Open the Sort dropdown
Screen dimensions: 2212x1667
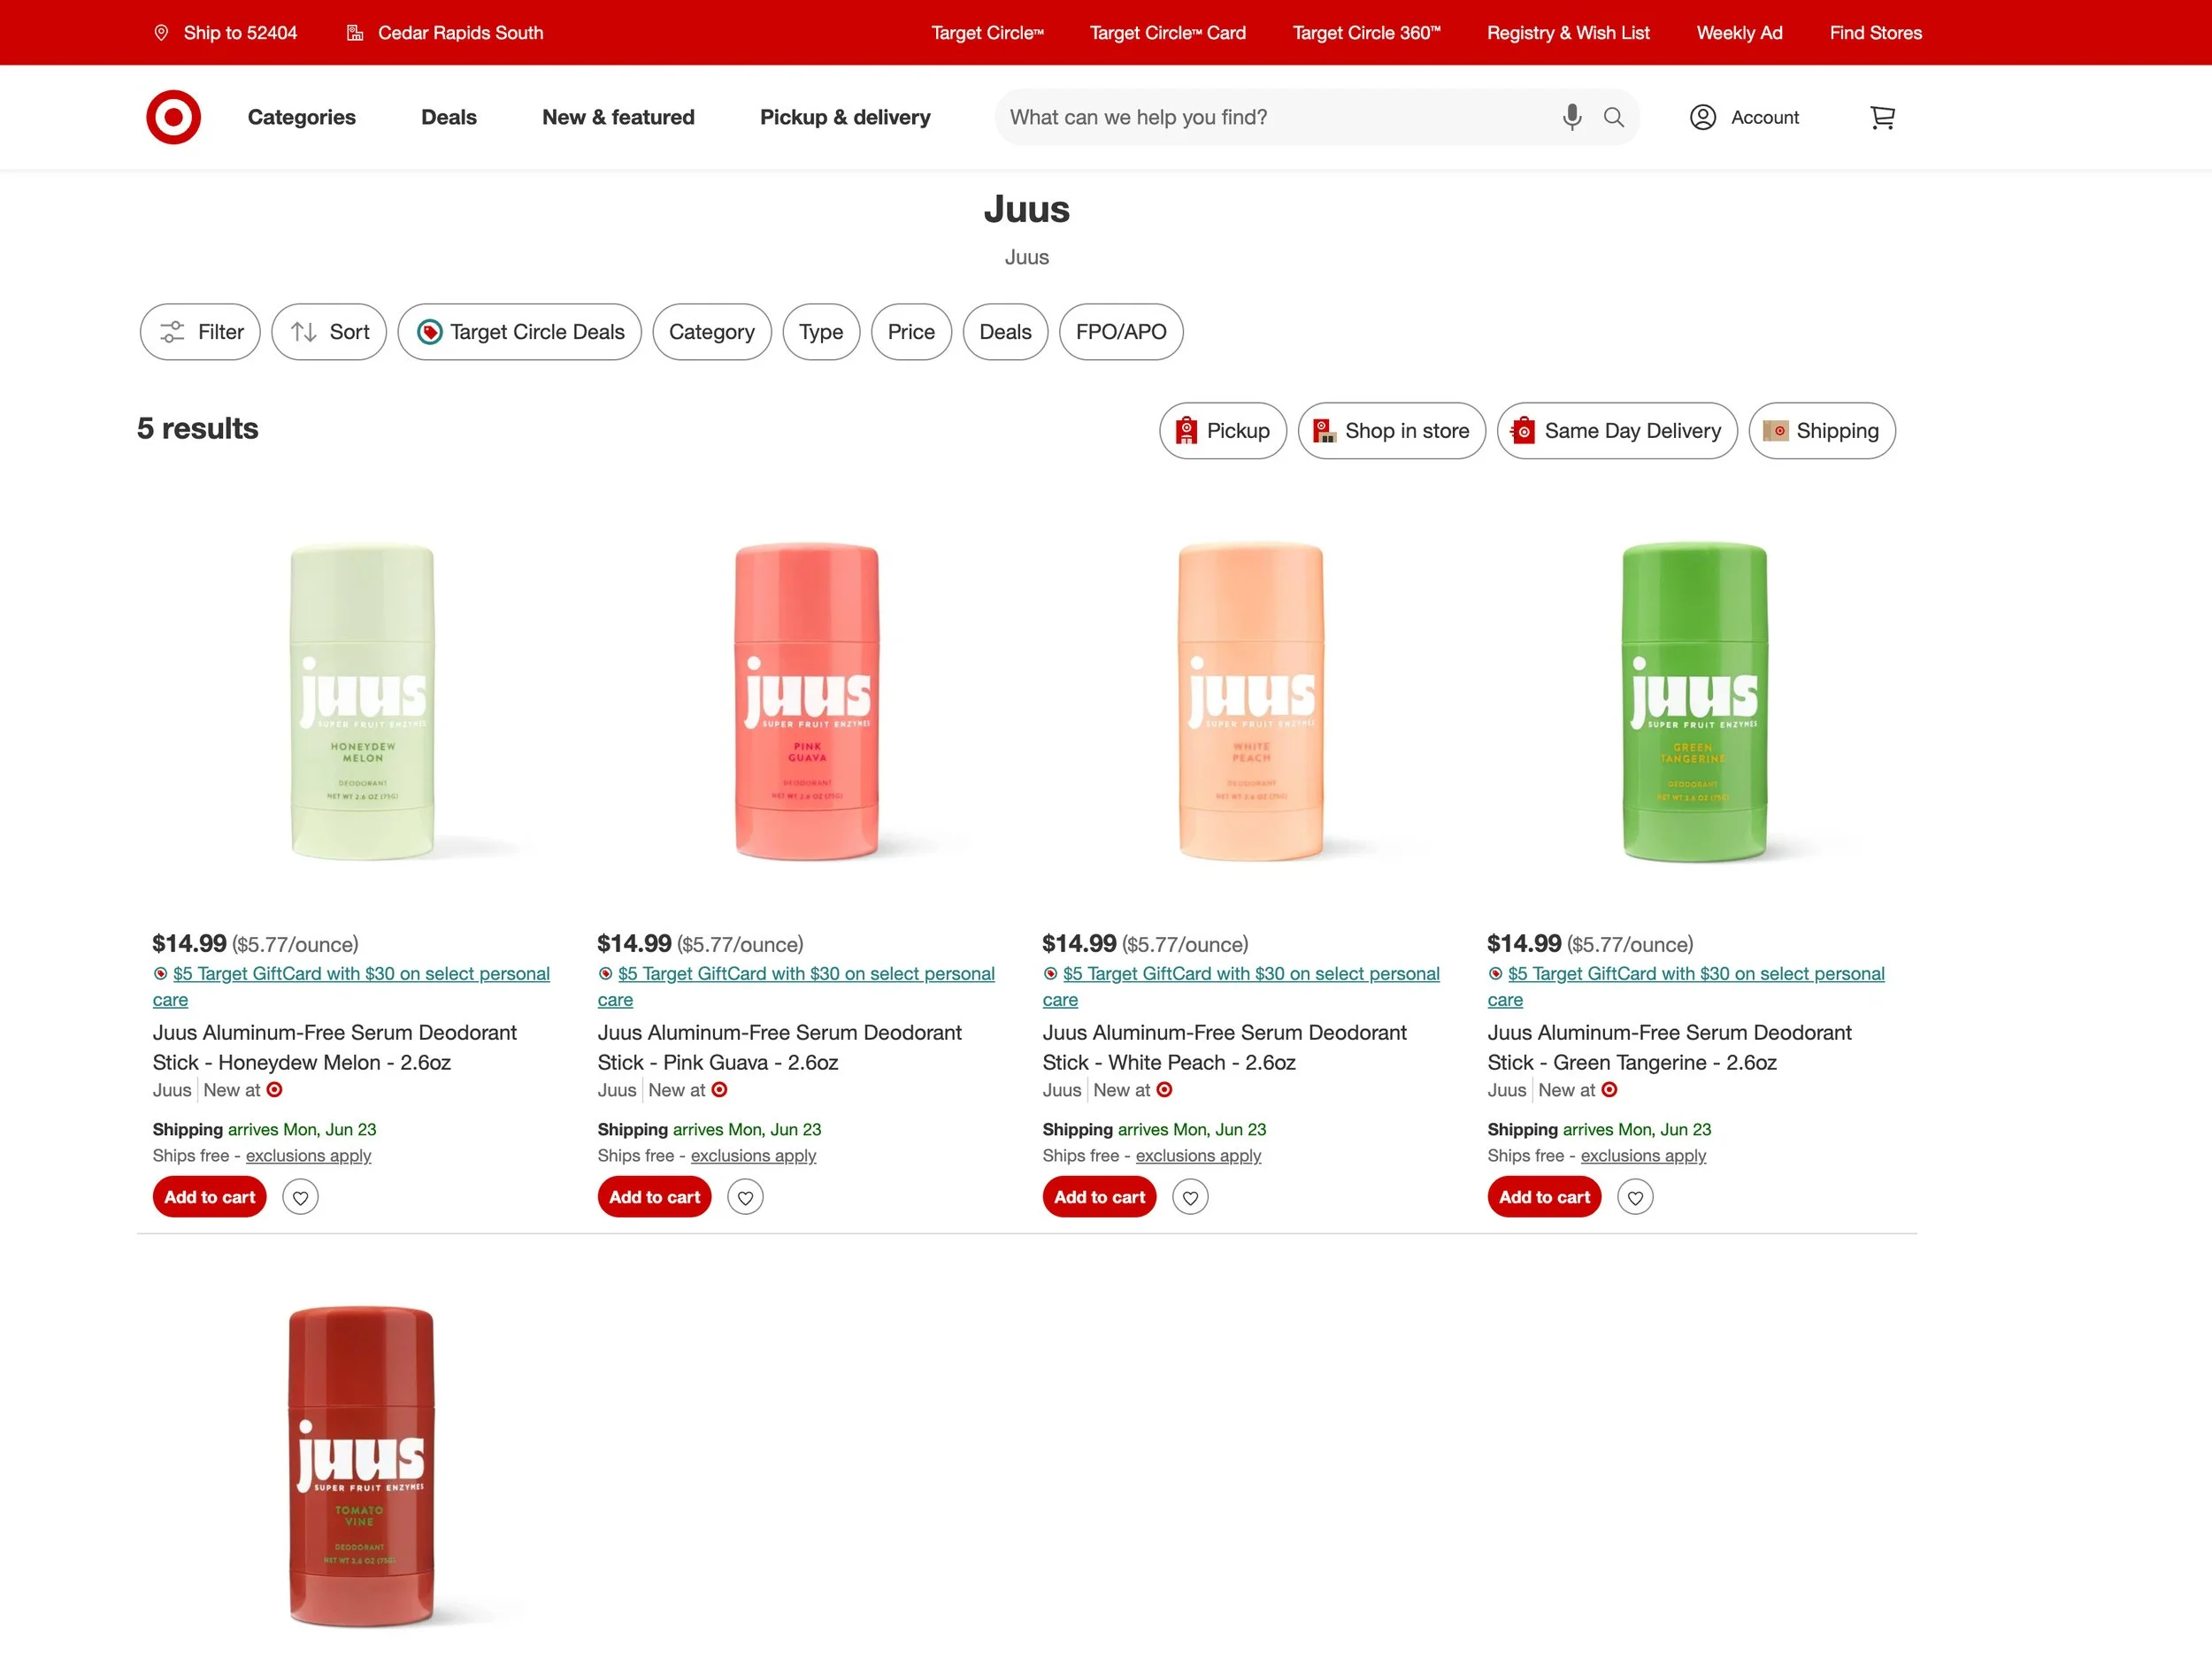[x=329, y=332]
